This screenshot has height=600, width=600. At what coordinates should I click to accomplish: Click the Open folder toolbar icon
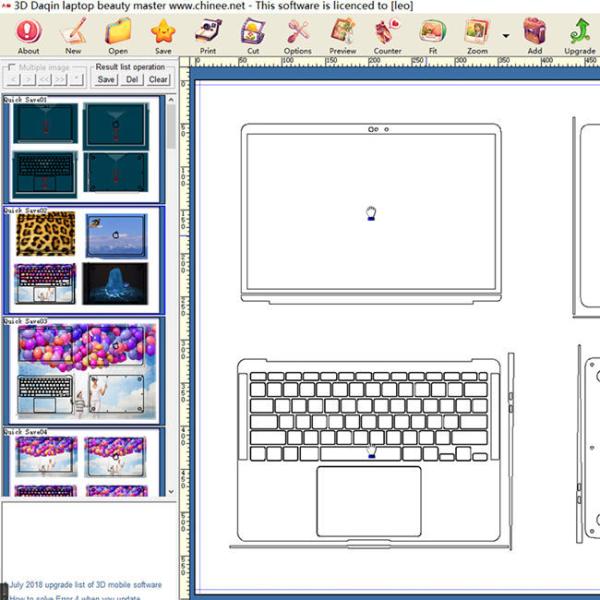(x=118, y=34)
